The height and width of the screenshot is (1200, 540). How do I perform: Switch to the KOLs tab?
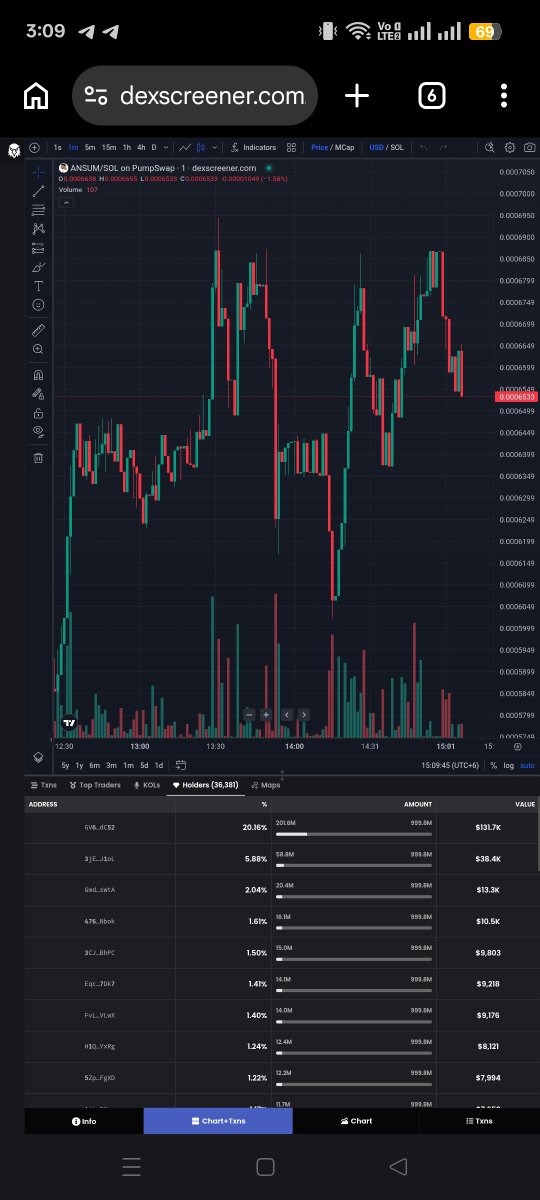pos(147,785)
